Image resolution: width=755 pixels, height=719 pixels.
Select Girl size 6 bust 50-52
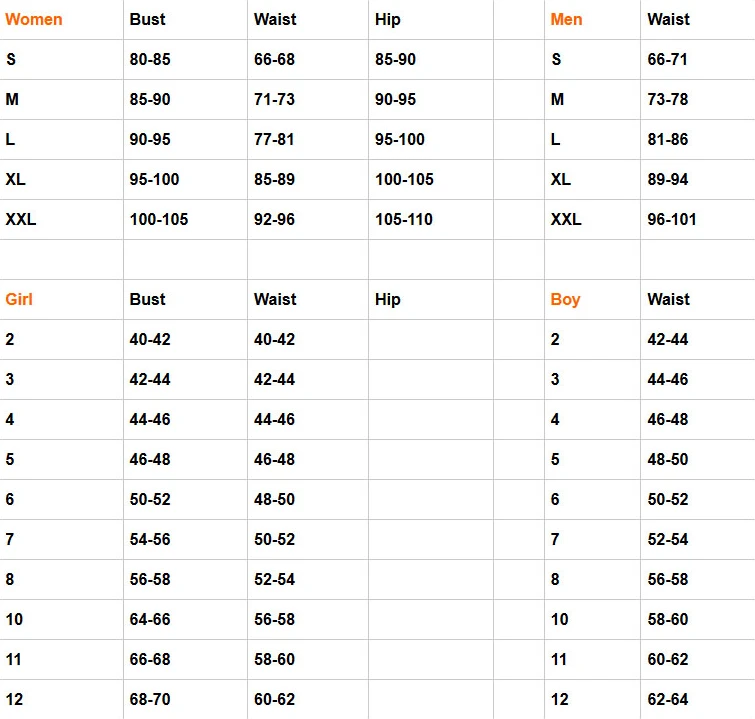pyautogui.click(x=150, y=499)
